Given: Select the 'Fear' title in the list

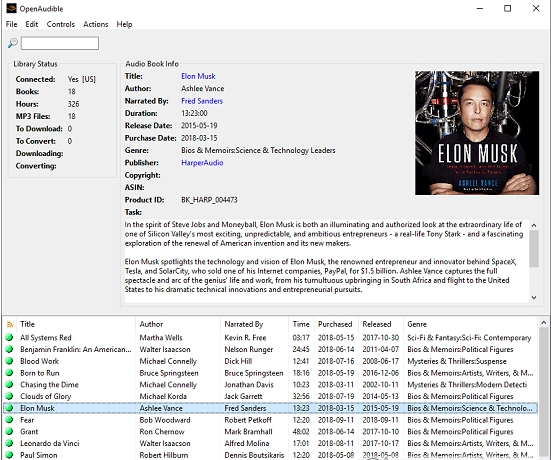Looking at the screenshot, I should coord(27,420).
